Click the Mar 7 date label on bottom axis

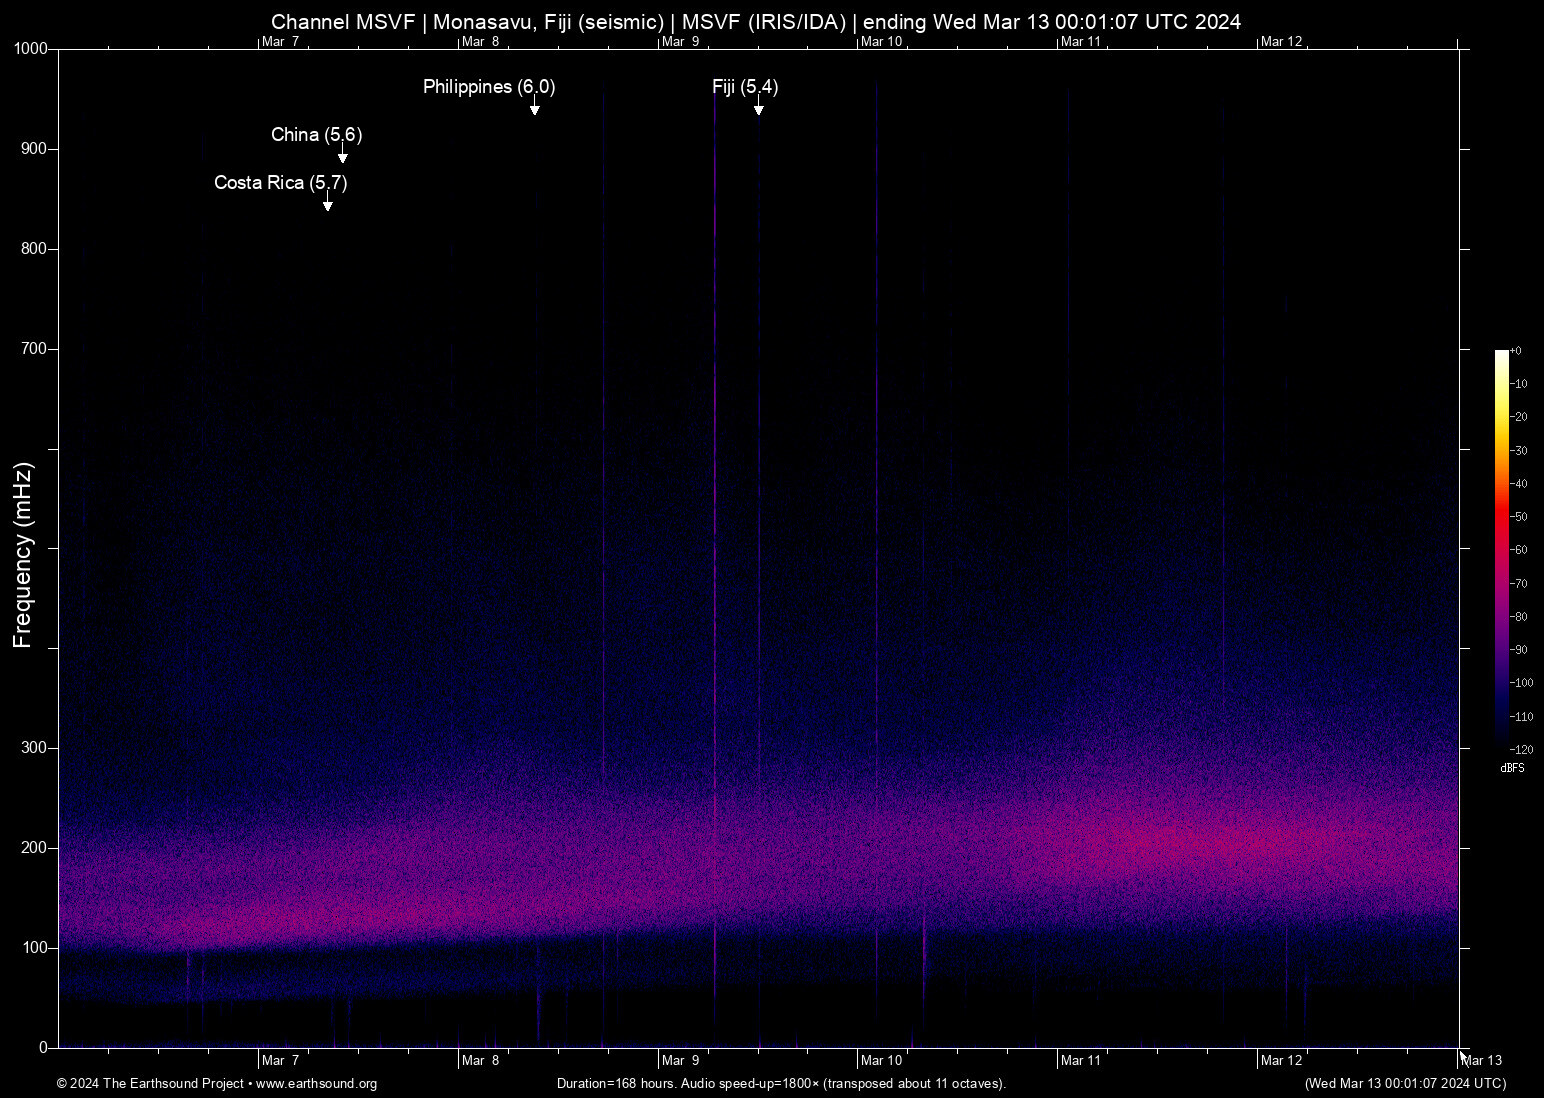tap(280, 1060)
